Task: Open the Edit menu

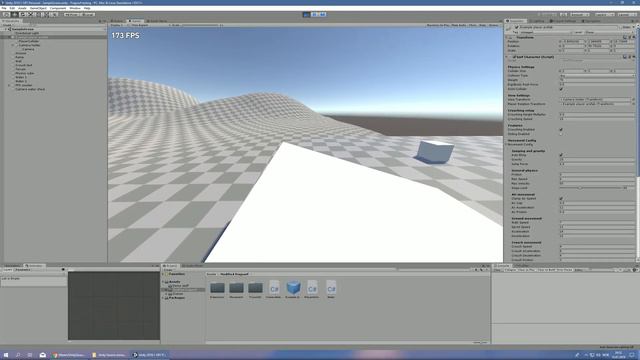Action: tap(12, 8)
